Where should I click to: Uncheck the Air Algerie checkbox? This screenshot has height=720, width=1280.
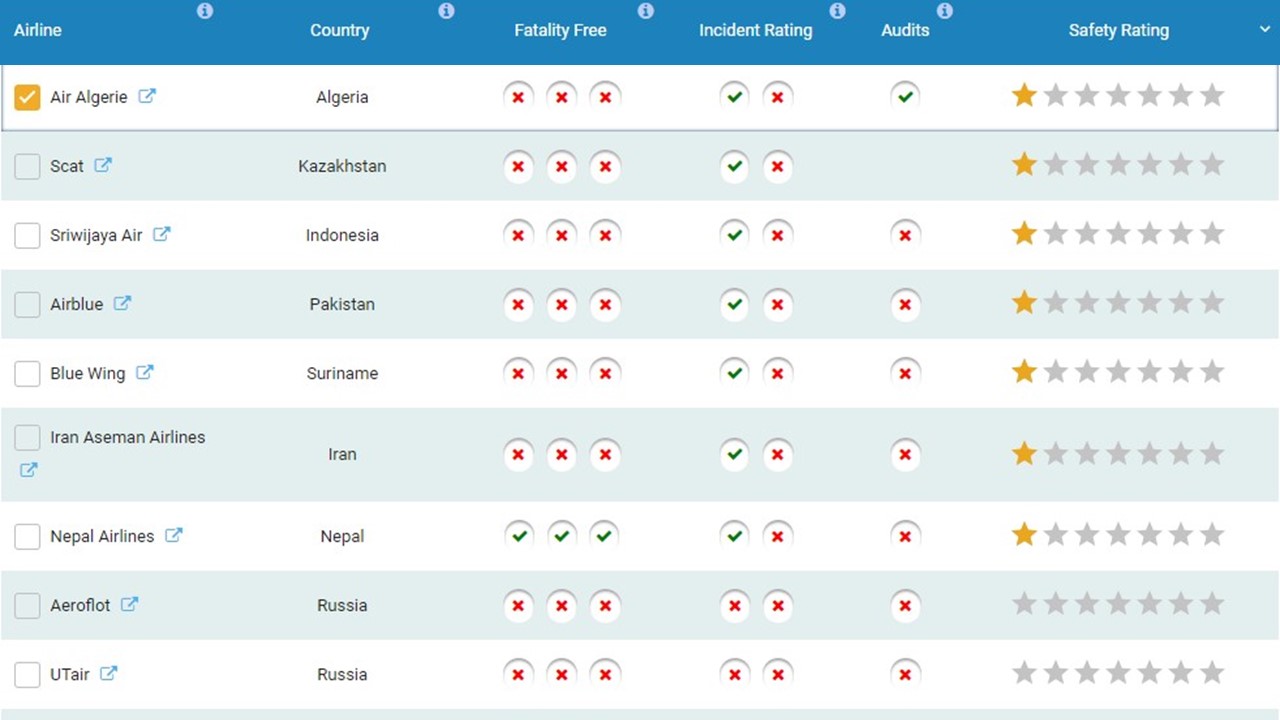(27, 97)
